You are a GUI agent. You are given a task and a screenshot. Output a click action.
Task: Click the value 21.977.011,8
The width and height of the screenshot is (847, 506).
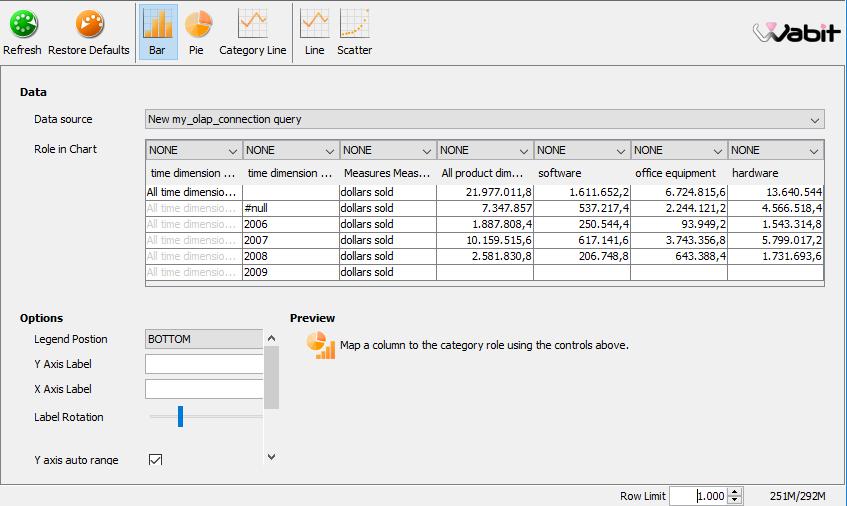click(x=499, y=192)
